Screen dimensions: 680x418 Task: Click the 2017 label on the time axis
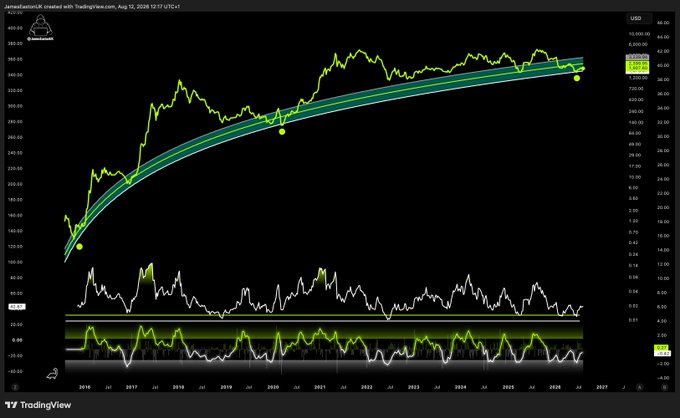coord(131,387)
